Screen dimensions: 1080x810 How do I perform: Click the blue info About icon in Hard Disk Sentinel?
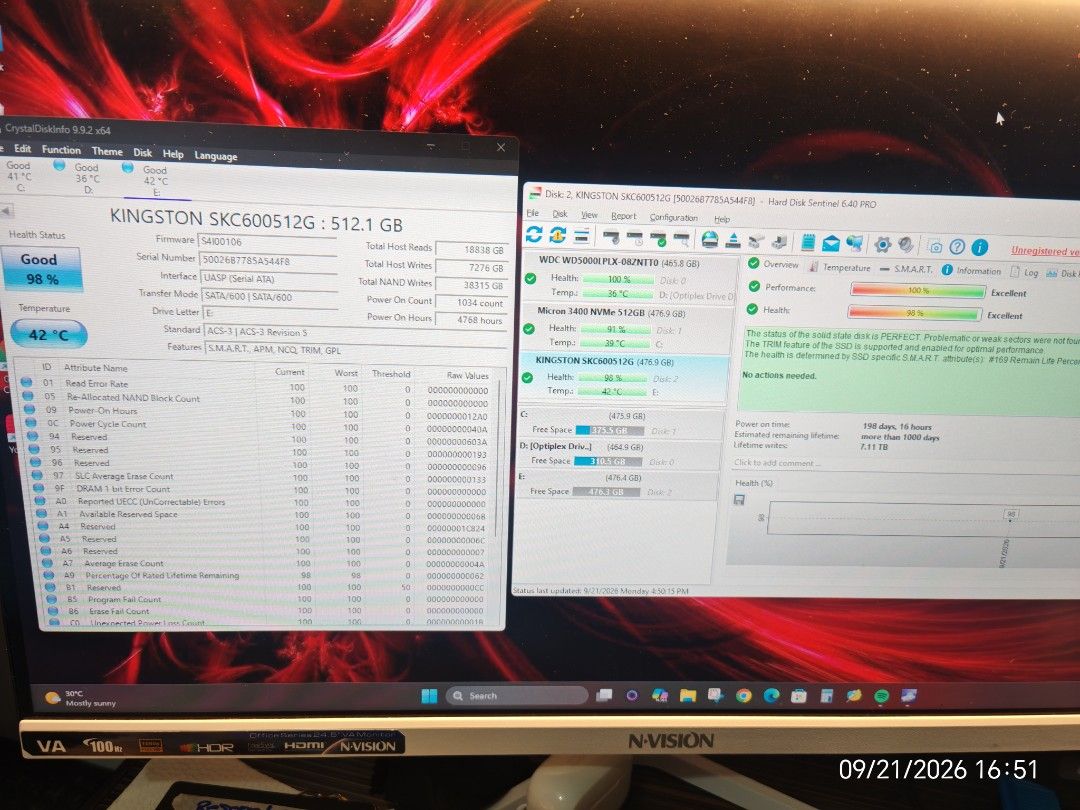click(980, 247)
